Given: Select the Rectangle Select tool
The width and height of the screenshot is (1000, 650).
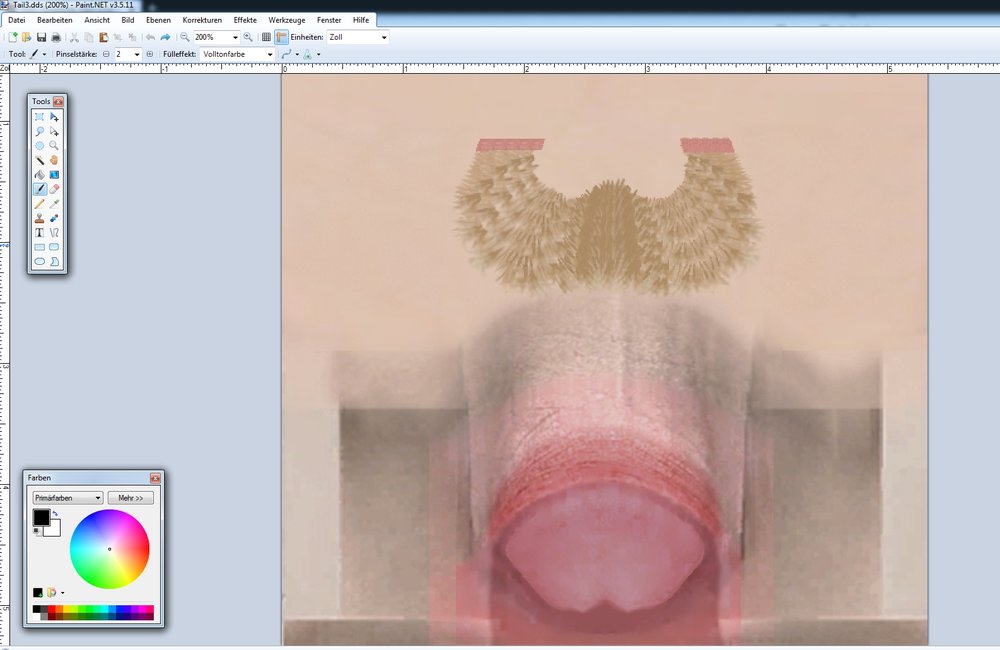Looking at the screenshot, I should click(40, 117).
